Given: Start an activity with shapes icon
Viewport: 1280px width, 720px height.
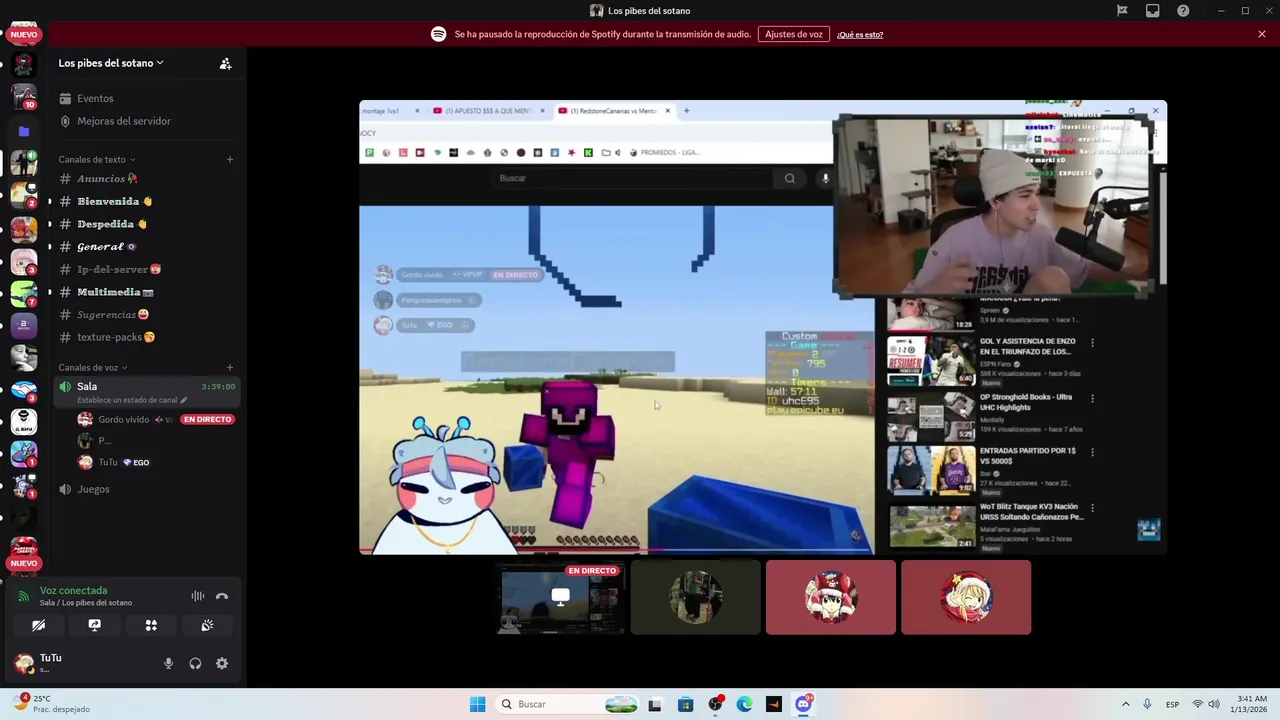Looking at the screenshot, I should (x=151, y=625).
